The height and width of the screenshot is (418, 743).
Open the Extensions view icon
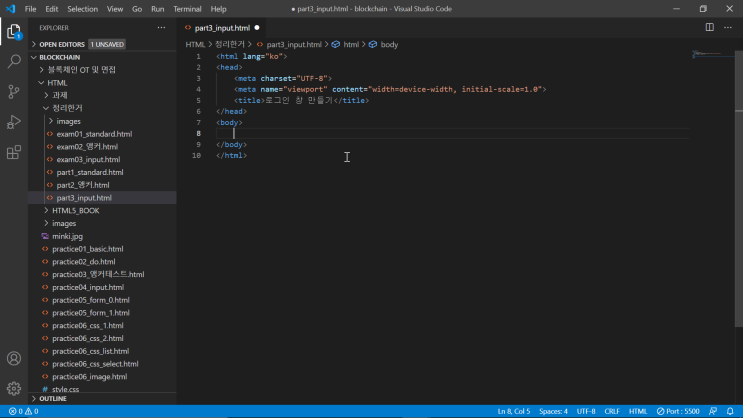(x=14, y=152)
